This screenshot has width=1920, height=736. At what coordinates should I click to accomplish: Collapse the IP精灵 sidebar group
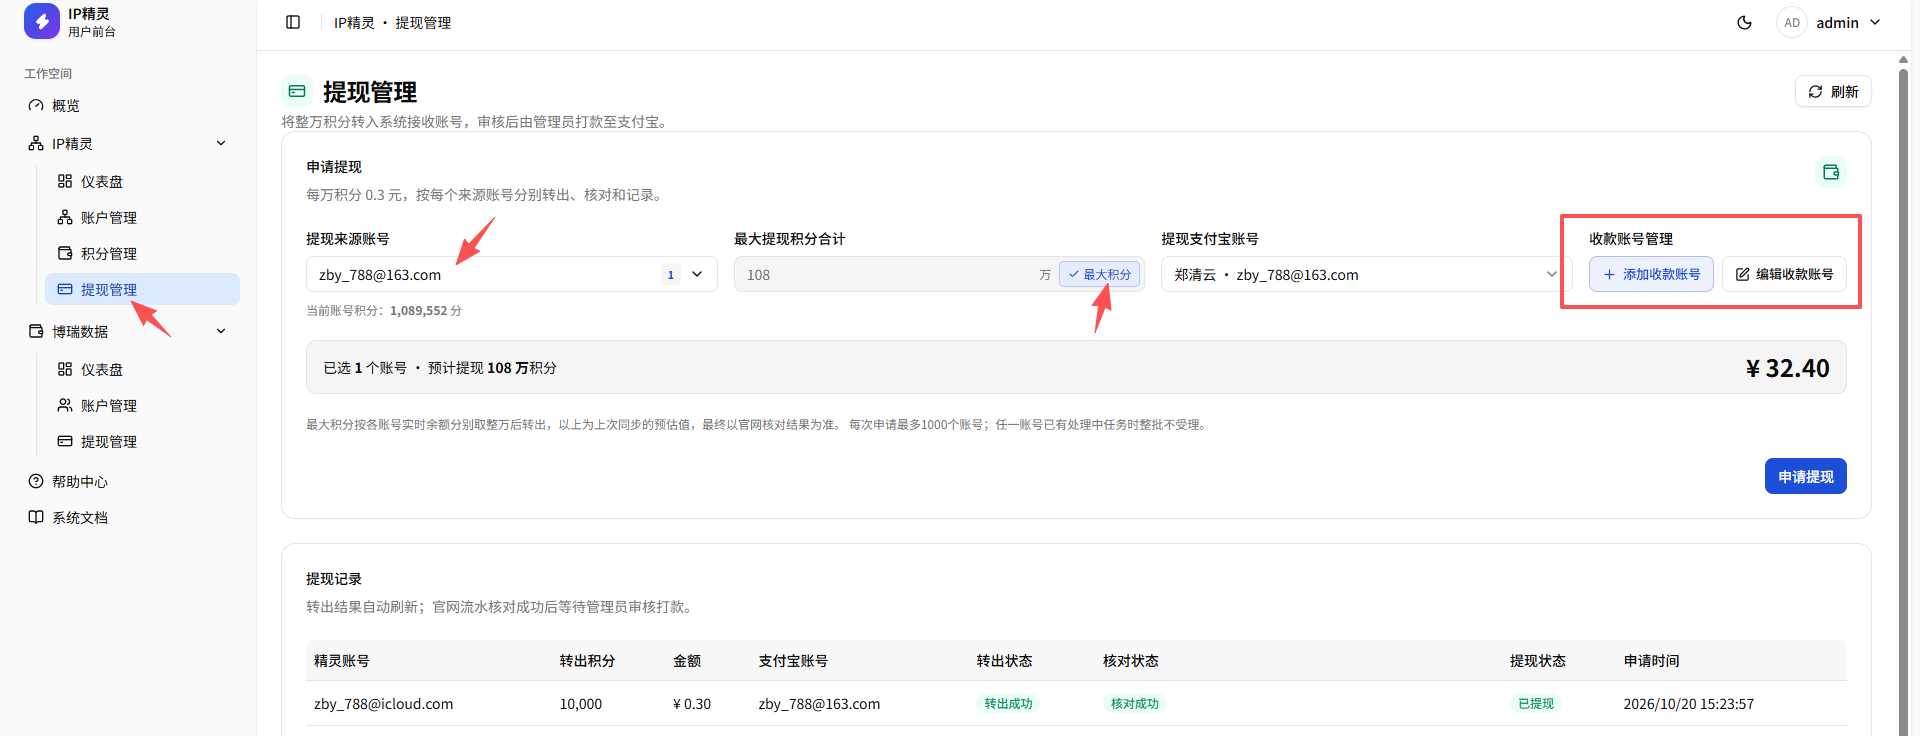point(221,143)
